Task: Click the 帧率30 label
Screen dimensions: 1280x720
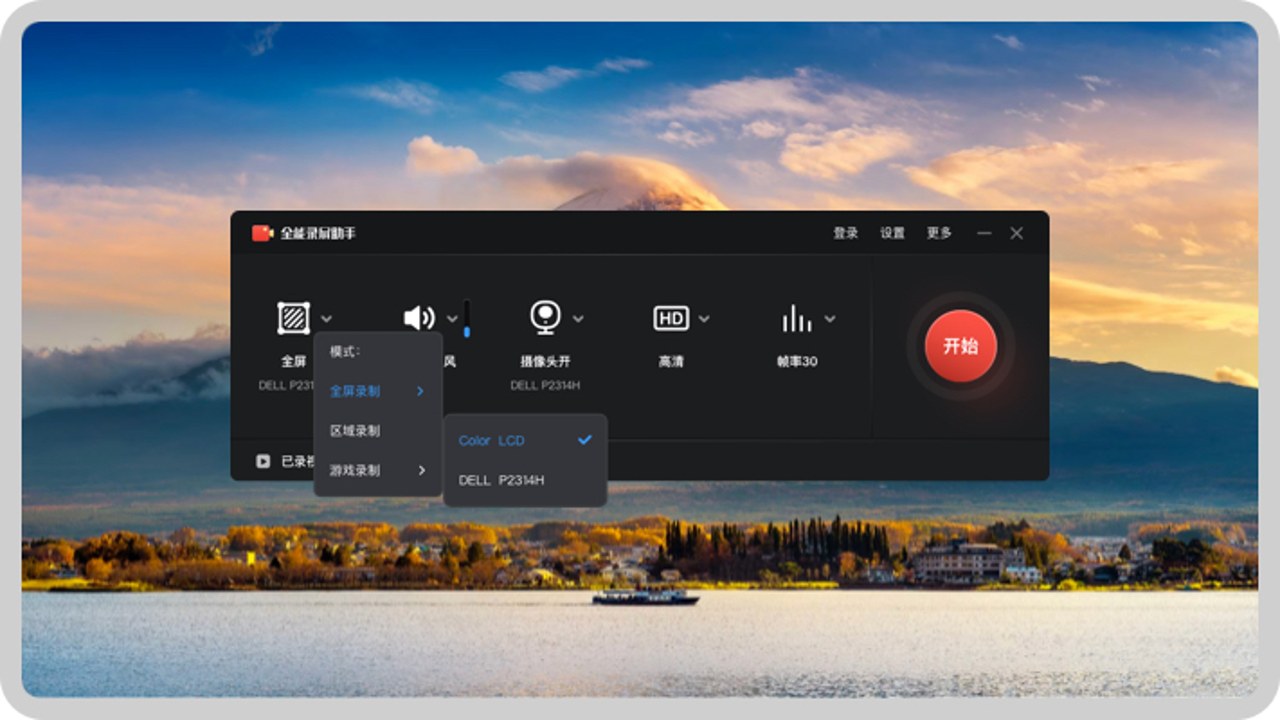Action: [797, 361]
